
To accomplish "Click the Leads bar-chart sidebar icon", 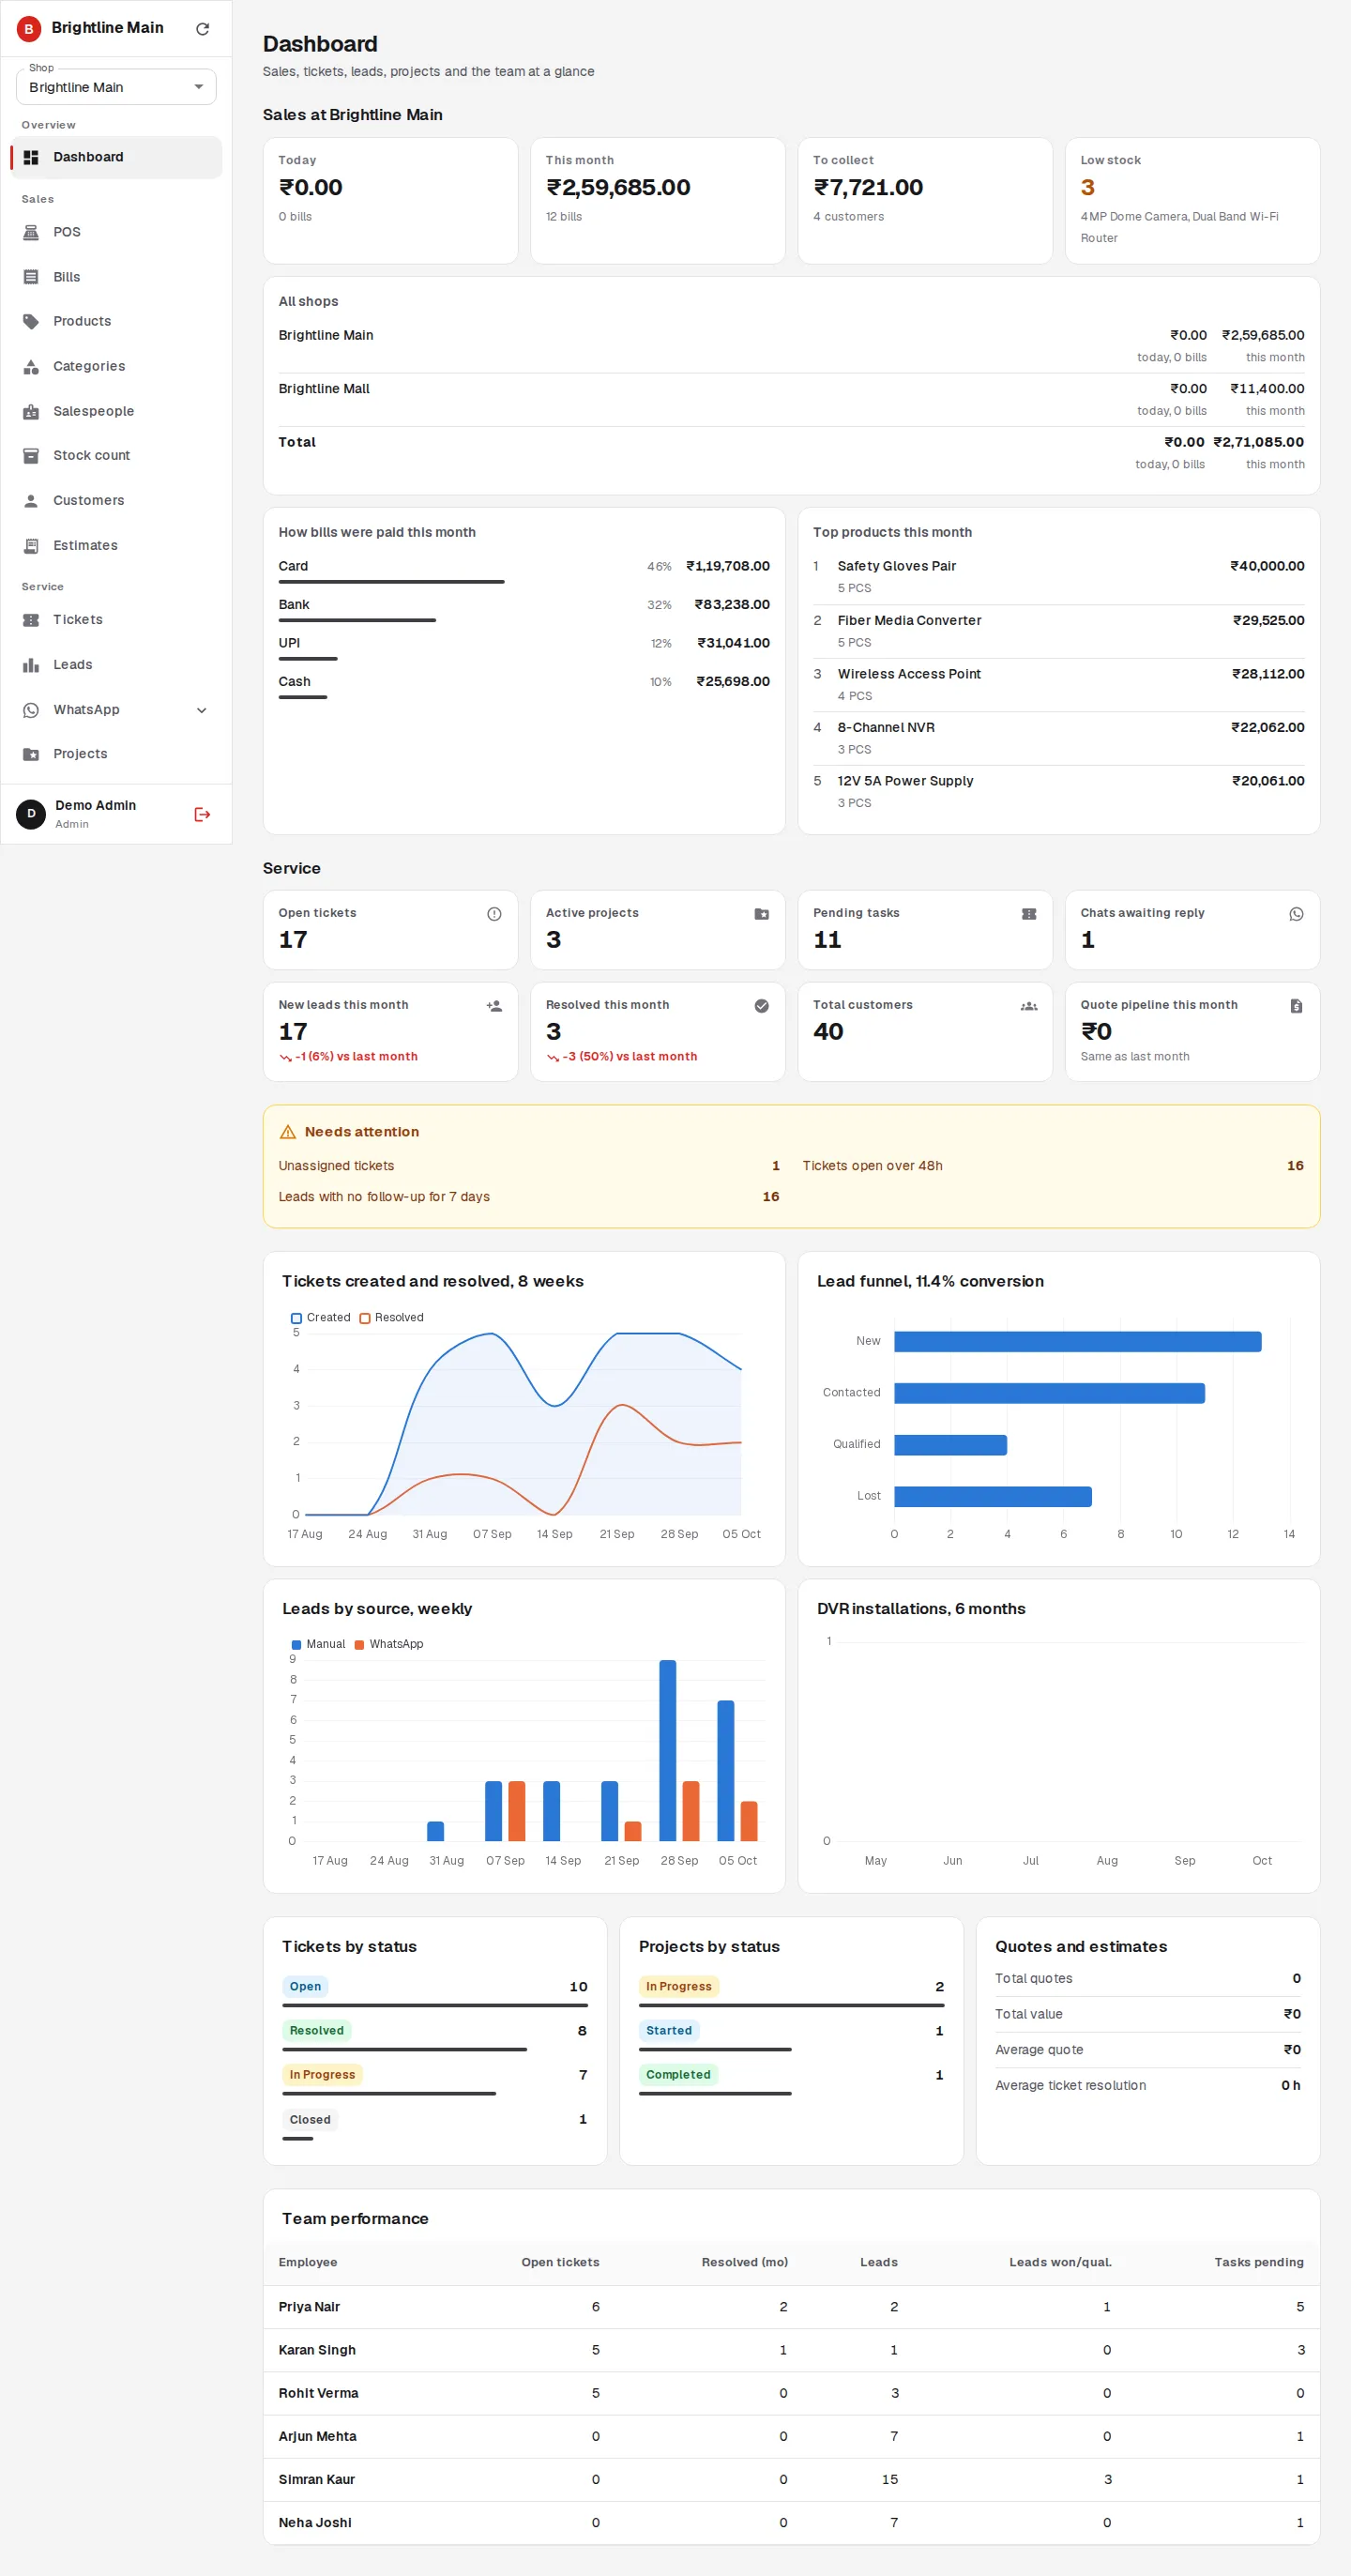I will point(31,665).
